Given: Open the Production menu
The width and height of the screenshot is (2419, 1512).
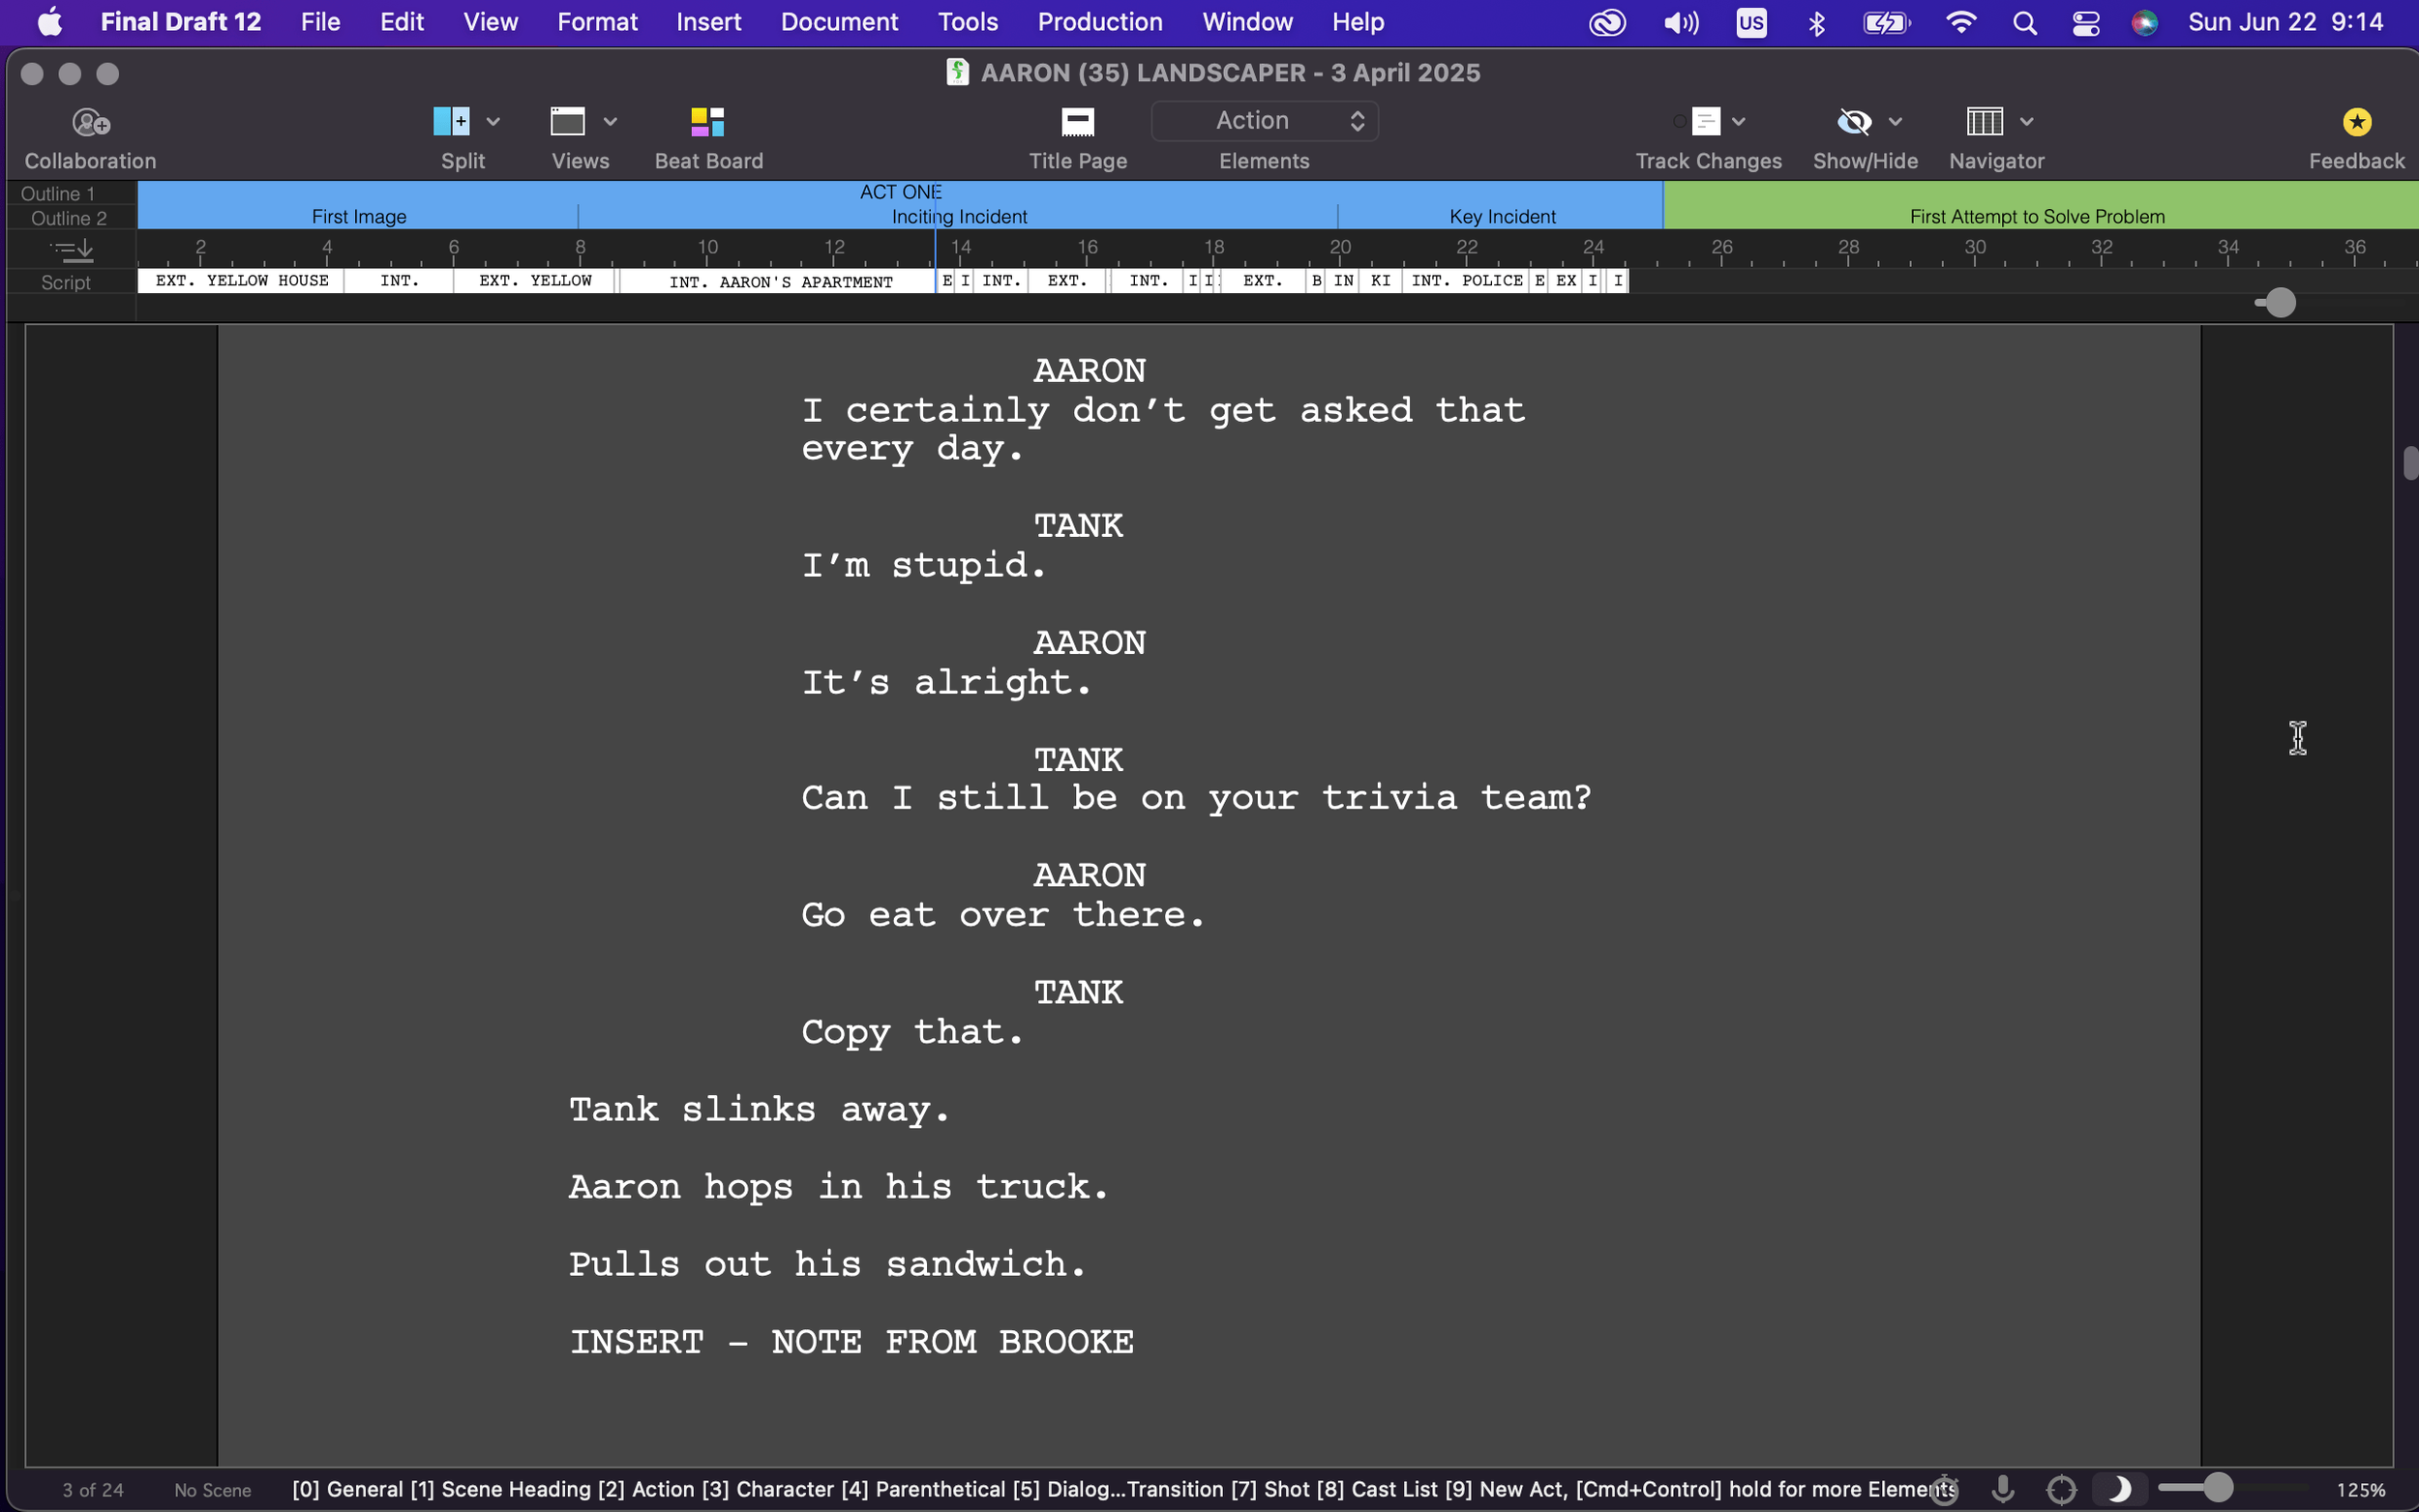Looking at the screenshot, I should click(1099, 22).
